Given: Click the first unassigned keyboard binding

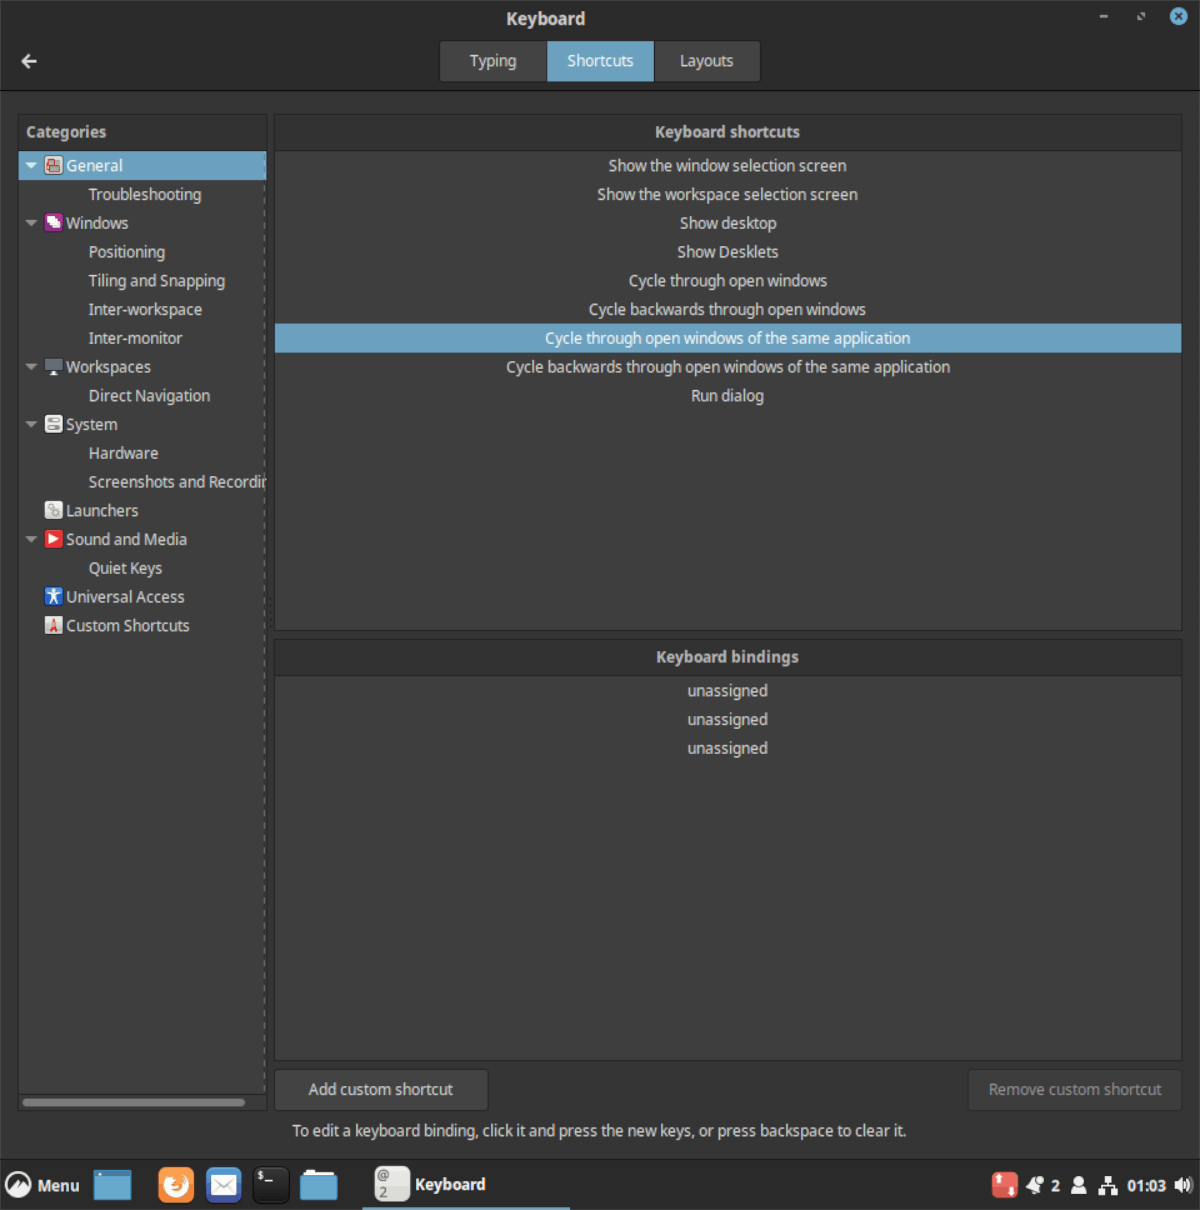Looking at the screenshot, I should click(x=727, y=690).
